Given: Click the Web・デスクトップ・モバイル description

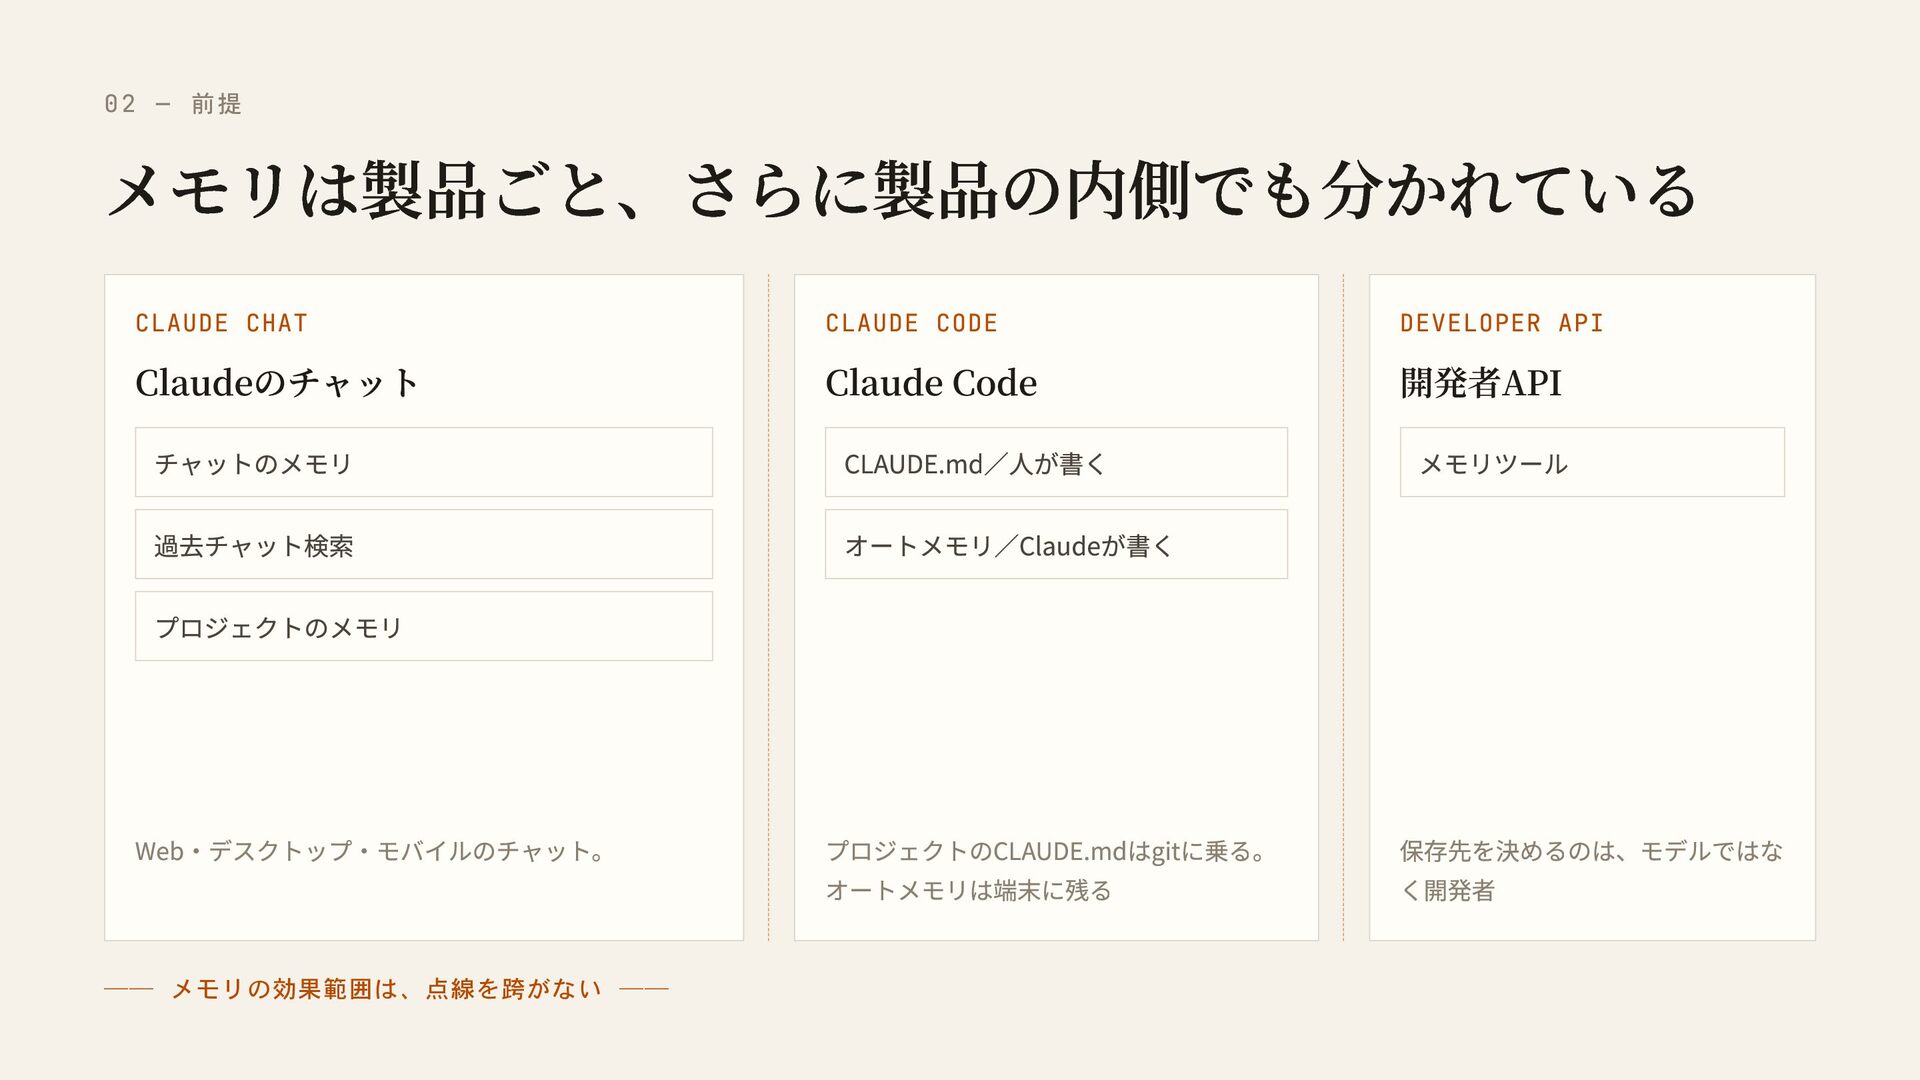Looking at the screenshot, I should tap(370, 851).
